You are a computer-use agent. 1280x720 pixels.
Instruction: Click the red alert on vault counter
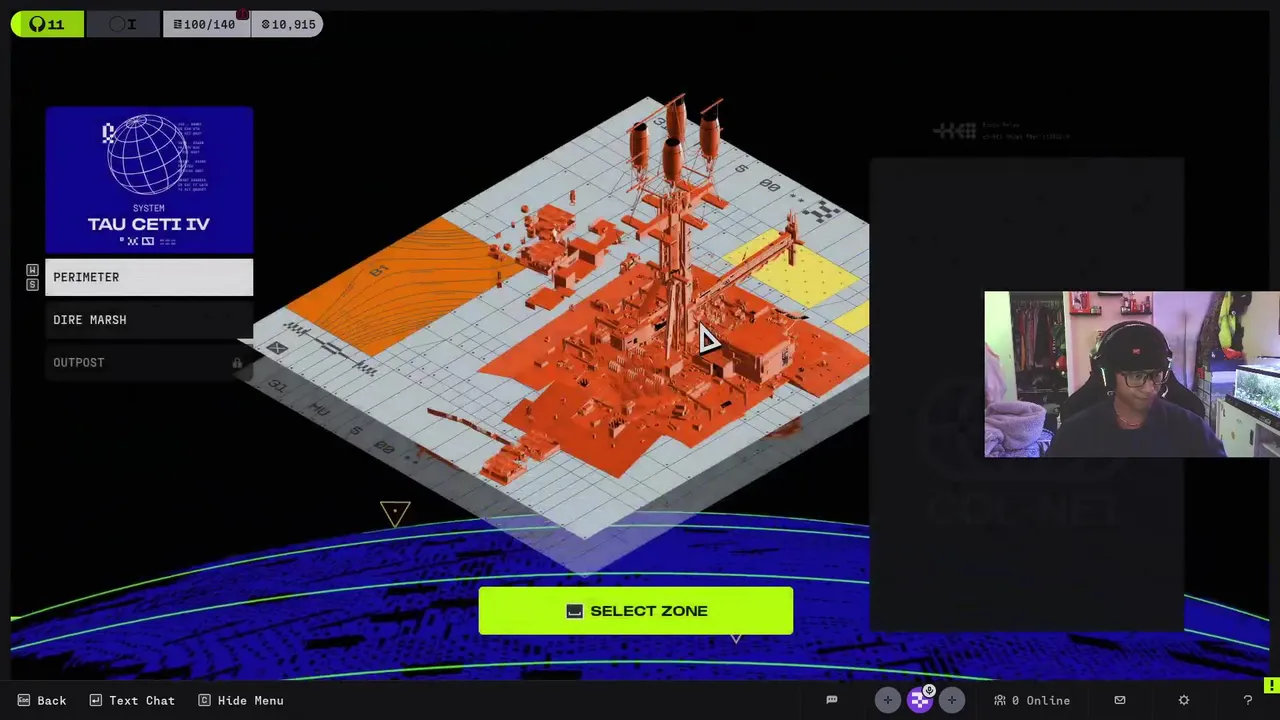click(x=242, y=13)
